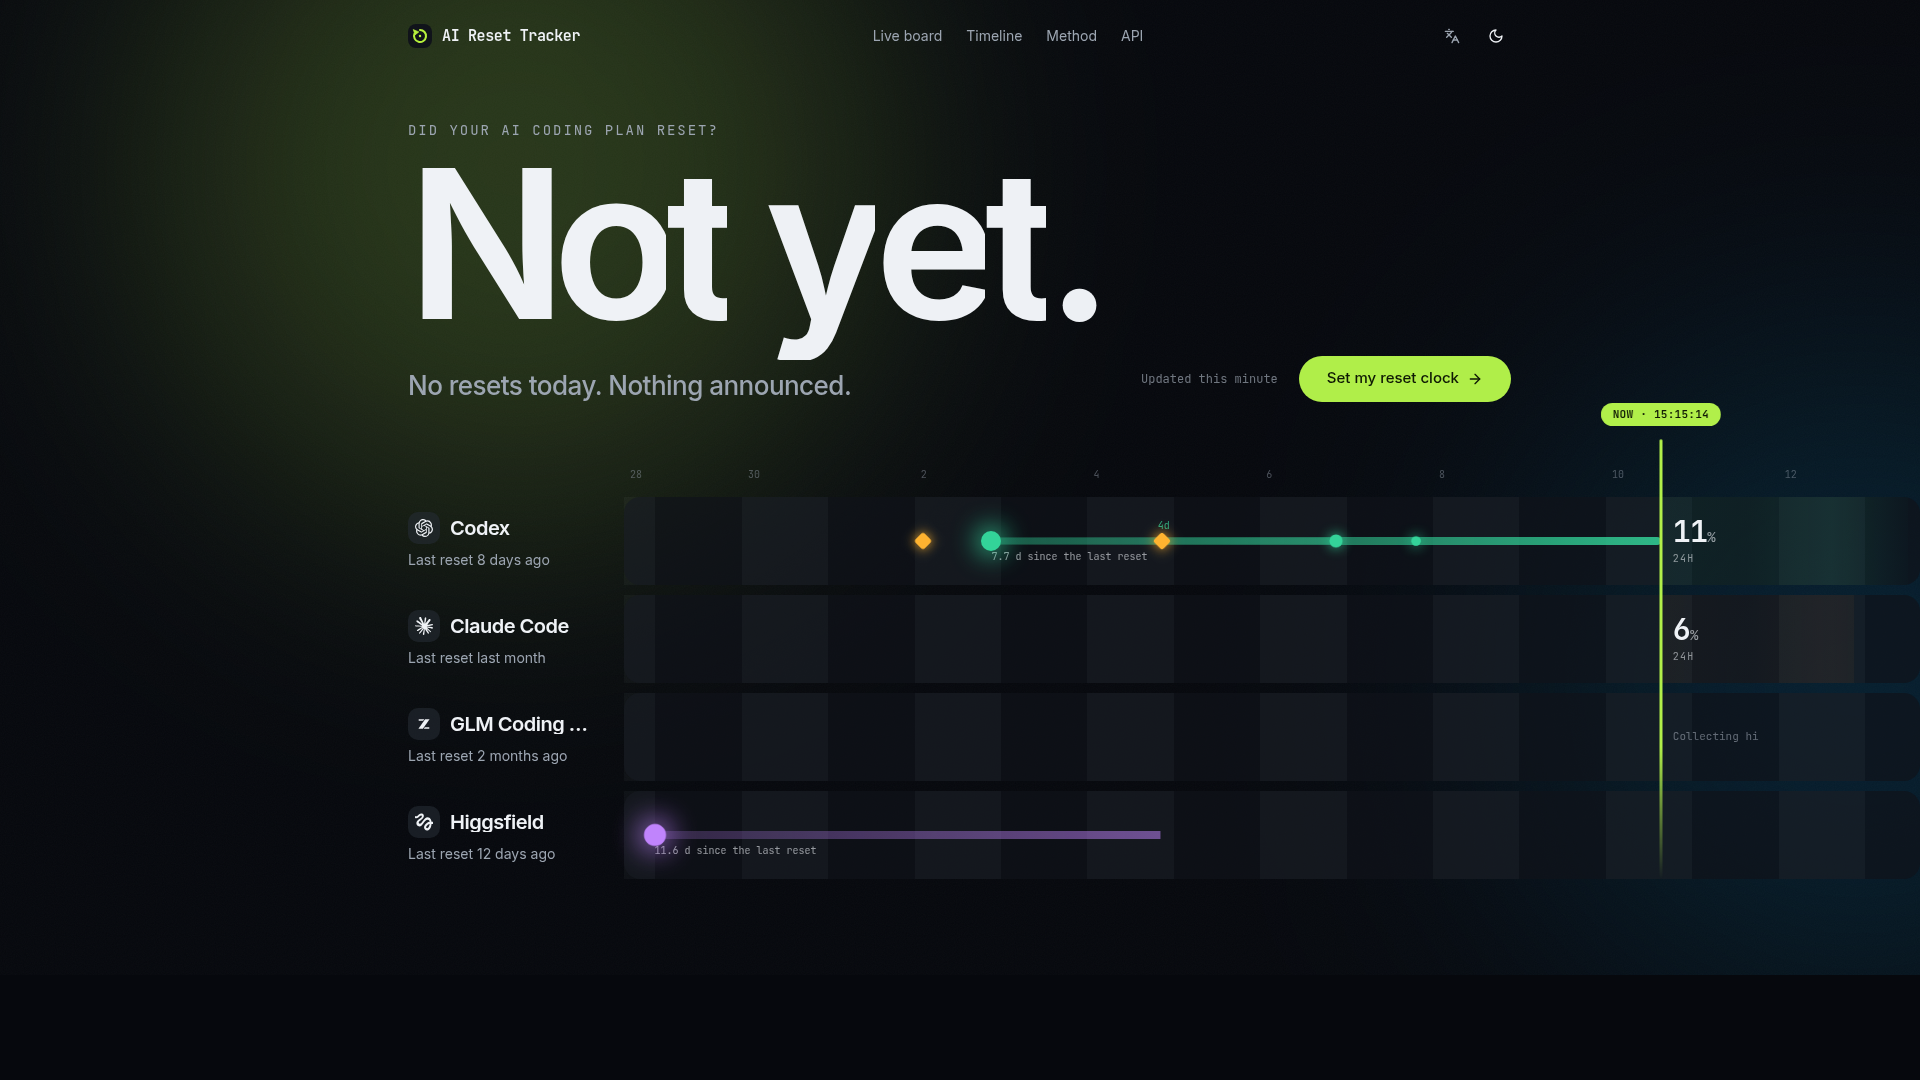
Task: Toggle dark mode moon icon
Action: click(1496, 36)
